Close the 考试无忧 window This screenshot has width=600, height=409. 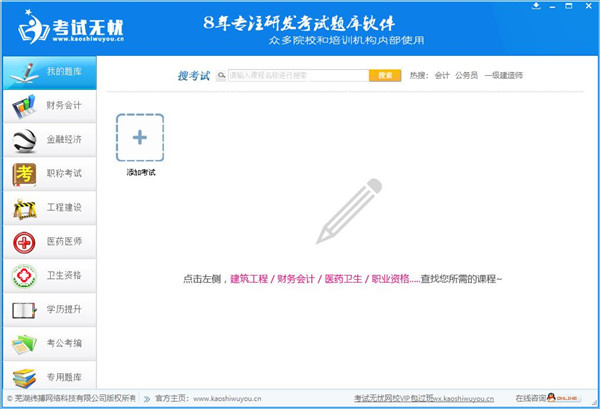click(x=589, y=6)
